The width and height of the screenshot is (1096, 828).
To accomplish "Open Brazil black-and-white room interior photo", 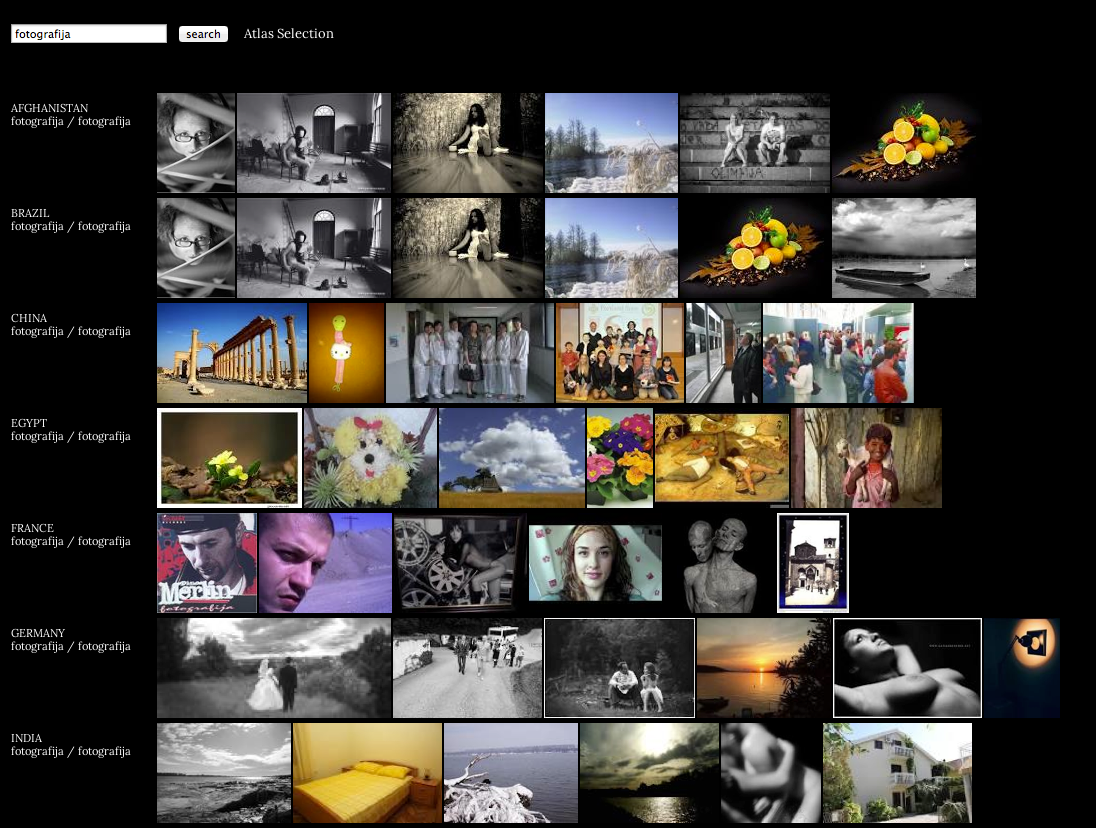I will [314, 248].
